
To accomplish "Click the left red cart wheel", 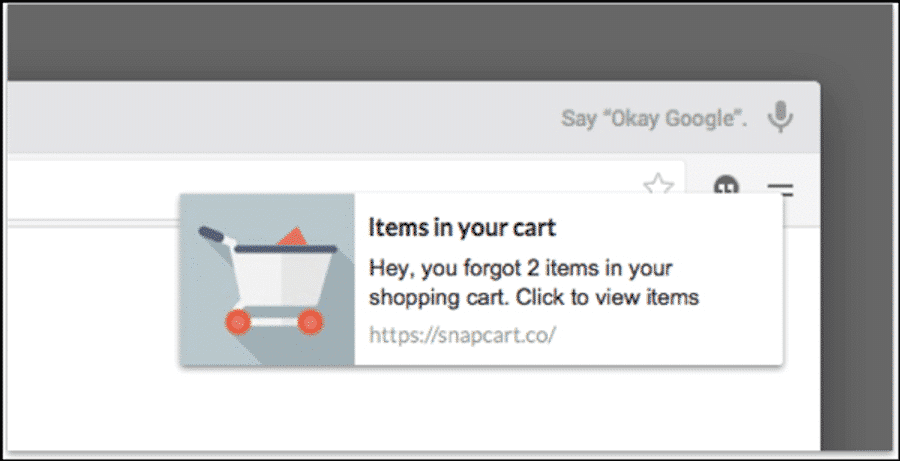I will point(238,322).
